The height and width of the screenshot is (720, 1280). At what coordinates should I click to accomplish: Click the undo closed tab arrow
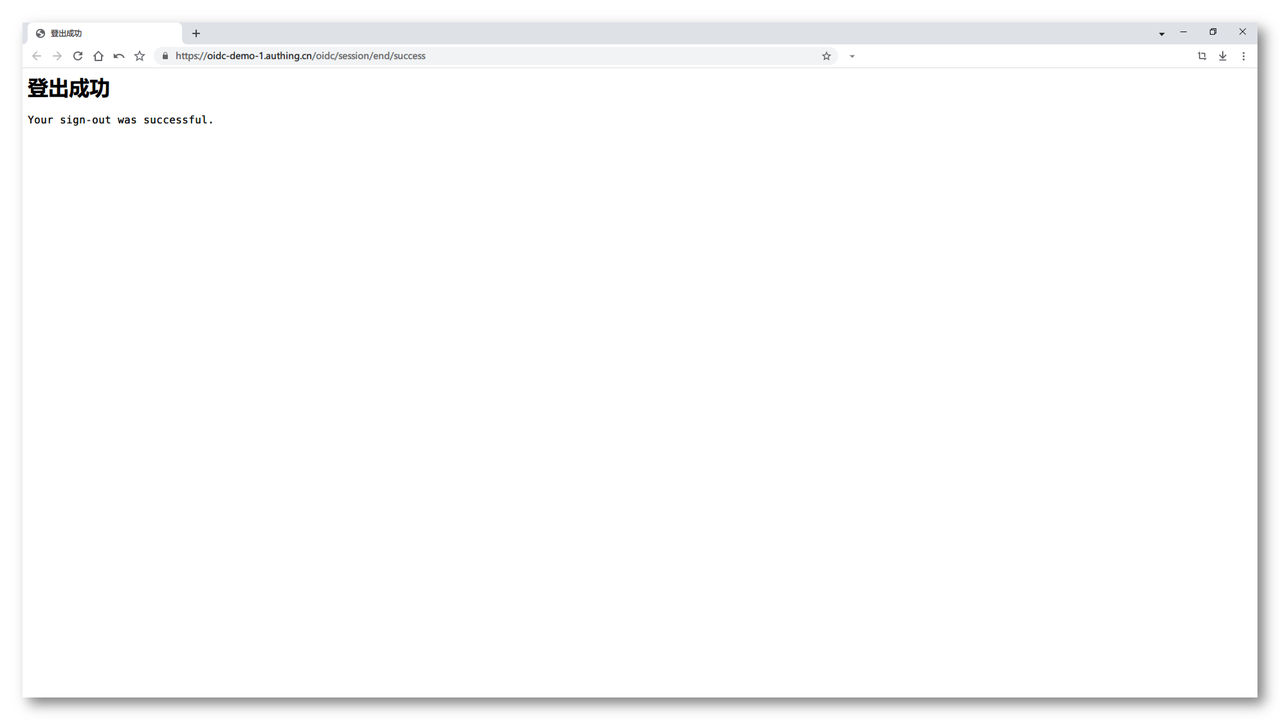coord(119,56)
